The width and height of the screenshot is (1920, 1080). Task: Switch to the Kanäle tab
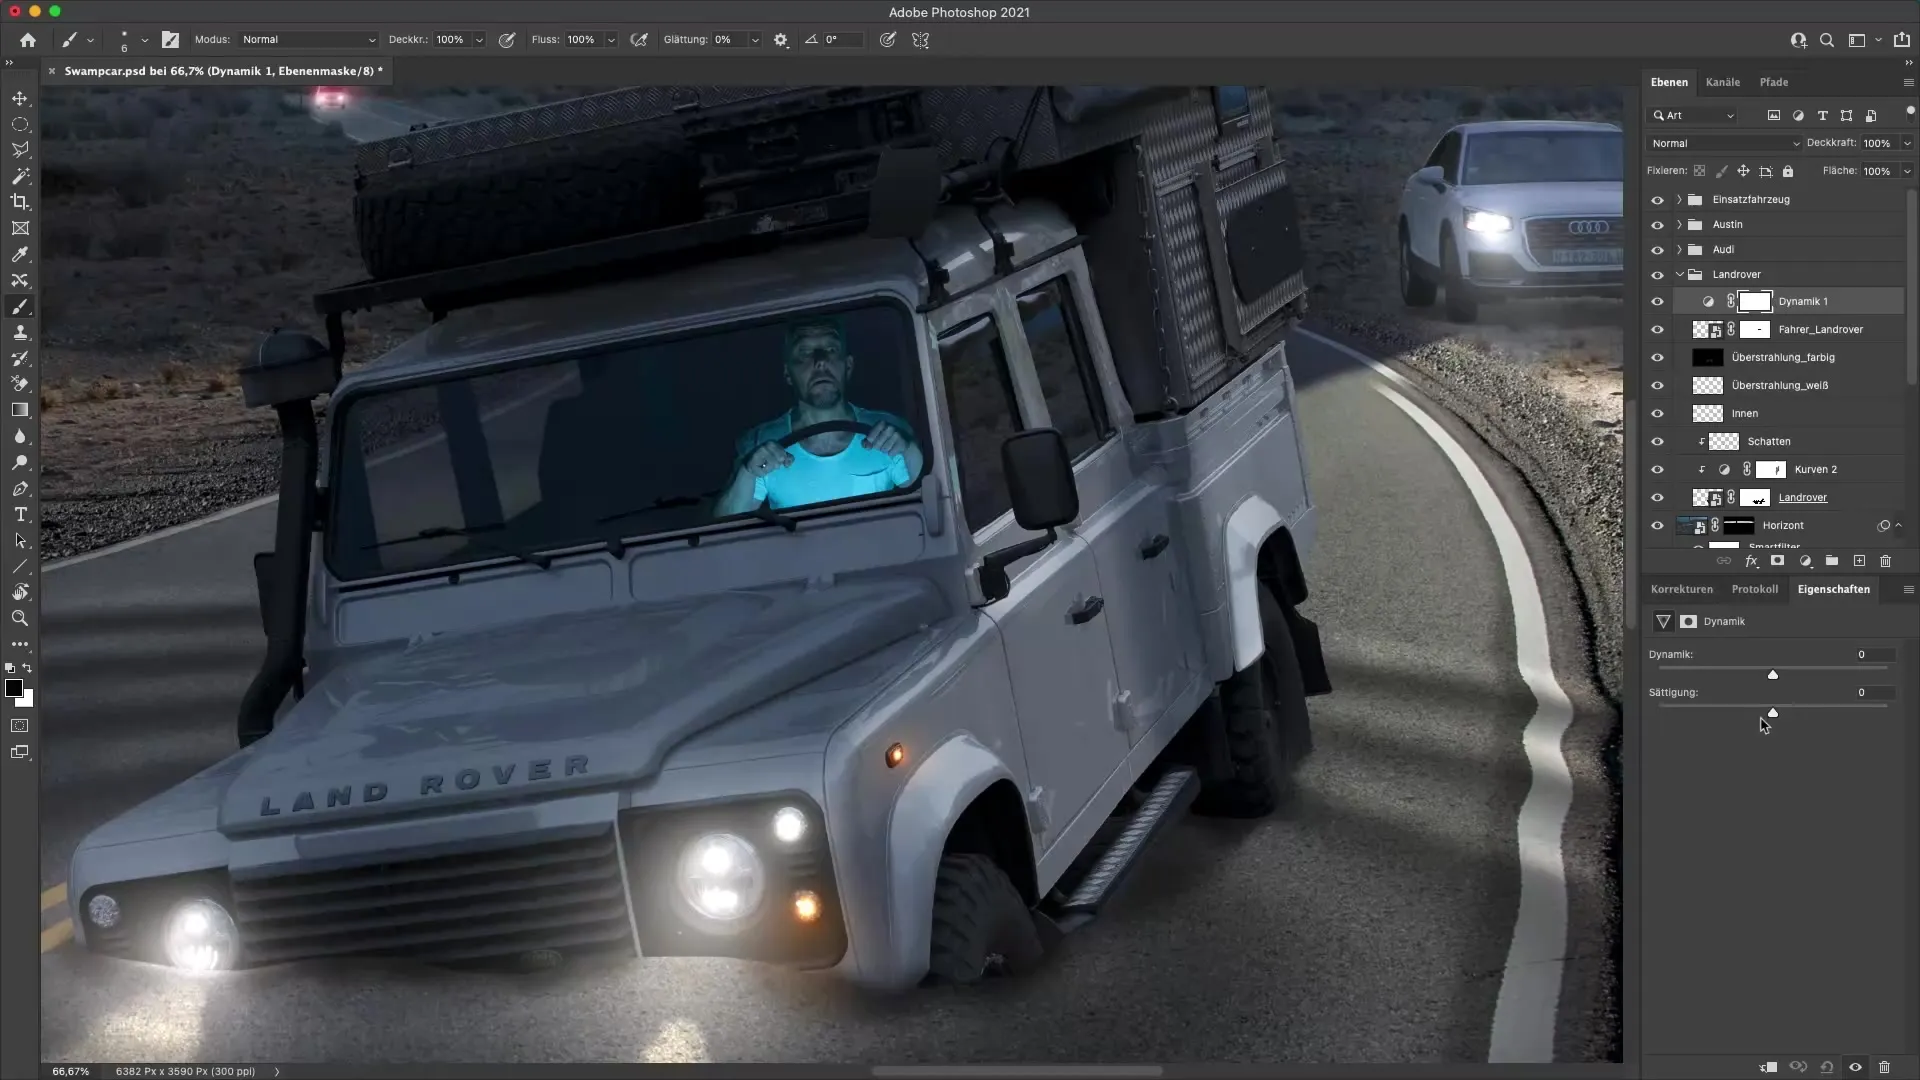[x=1722, y=82]
